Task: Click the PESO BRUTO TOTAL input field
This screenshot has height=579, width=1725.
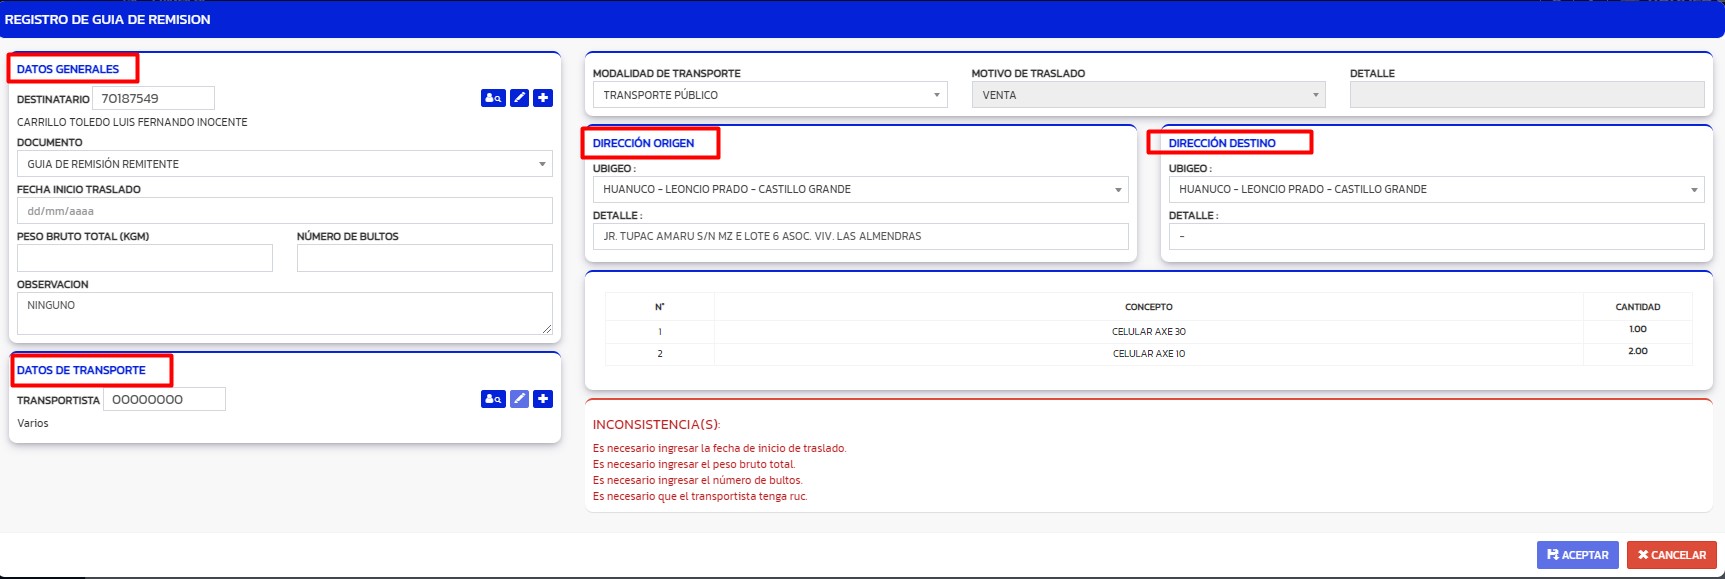Action: click(145, 258)
